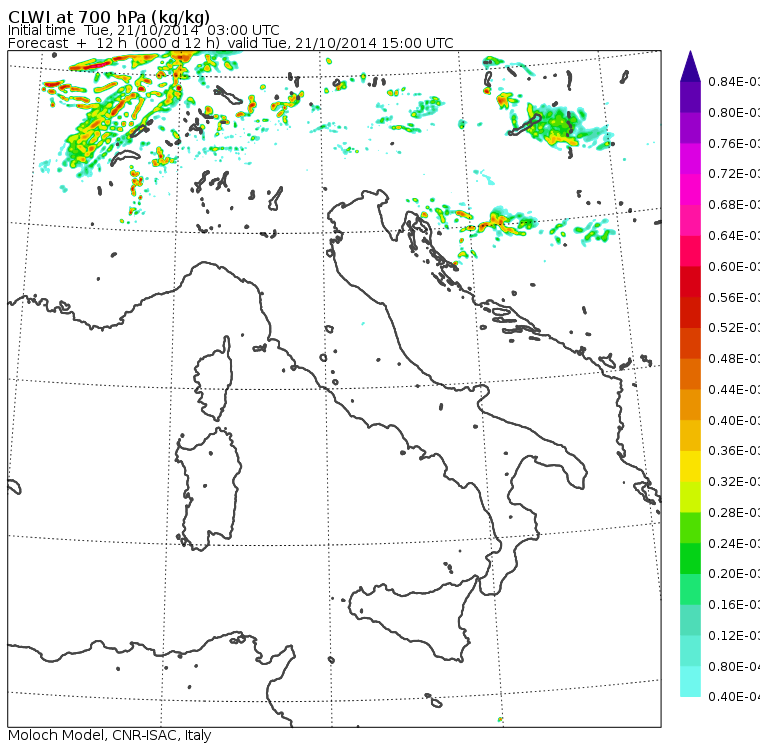Viewport: 760px width, 749px height.
Task: Pick the purple swatch just below 0.84E-03
Action: tap(690, 97)
